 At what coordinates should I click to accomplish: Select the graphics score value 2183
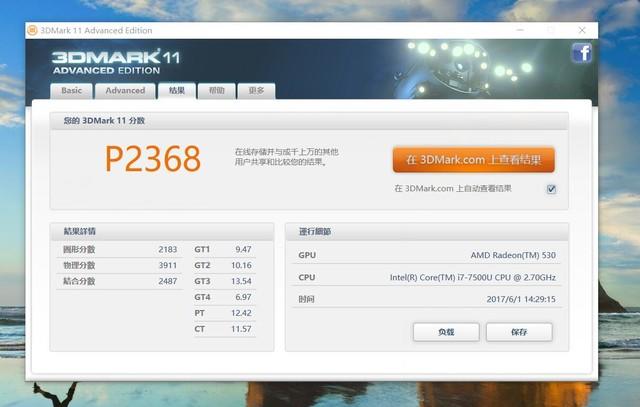(x=168, y=249)
